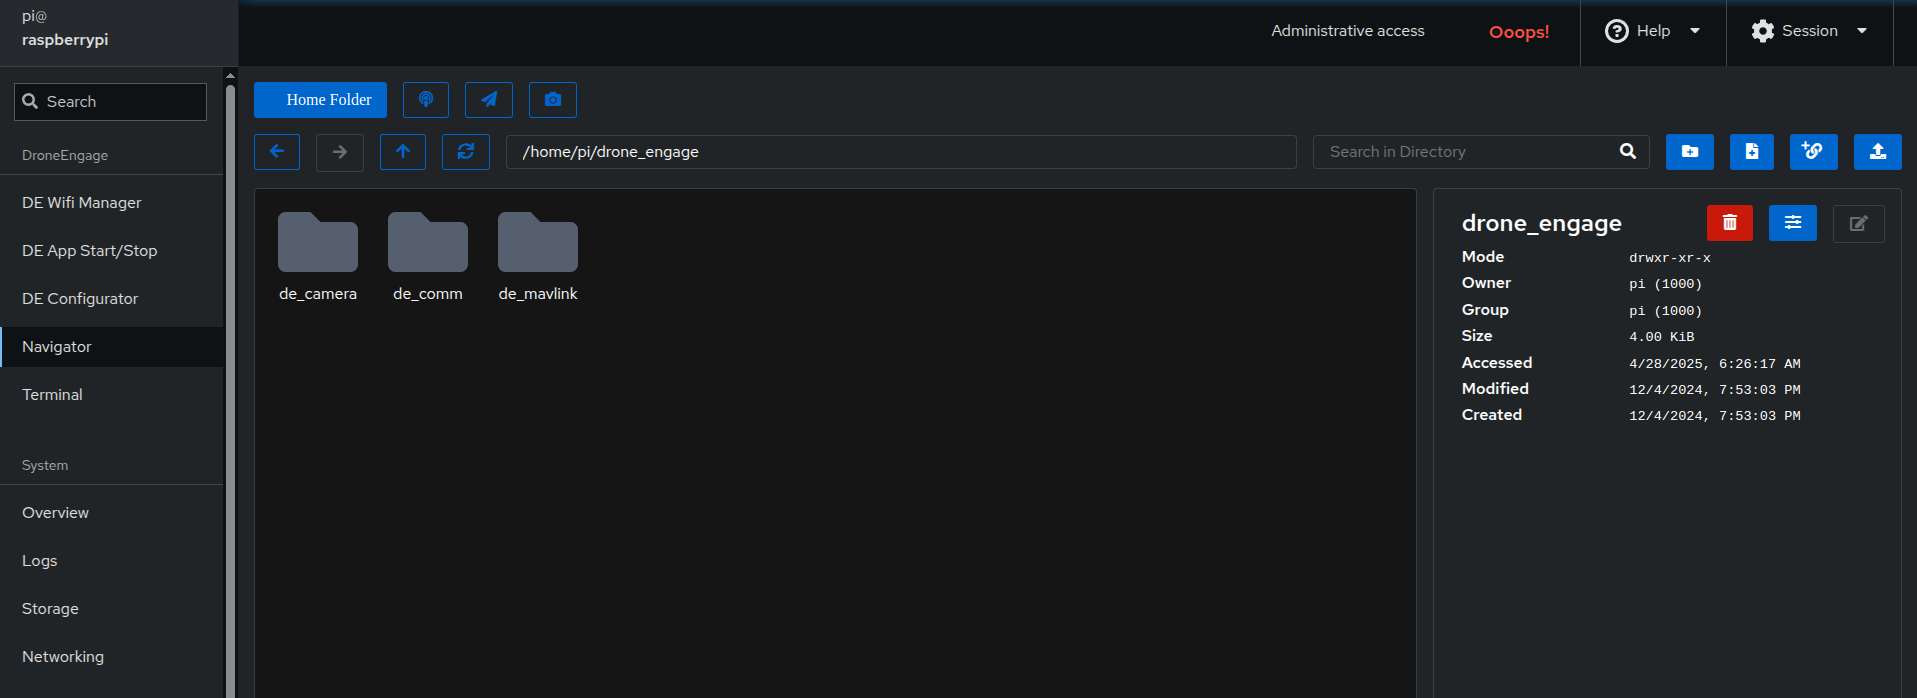Open DE App Start/Stop page
Viewport: 1917px width, 698px height.
(x=112, y=251)
